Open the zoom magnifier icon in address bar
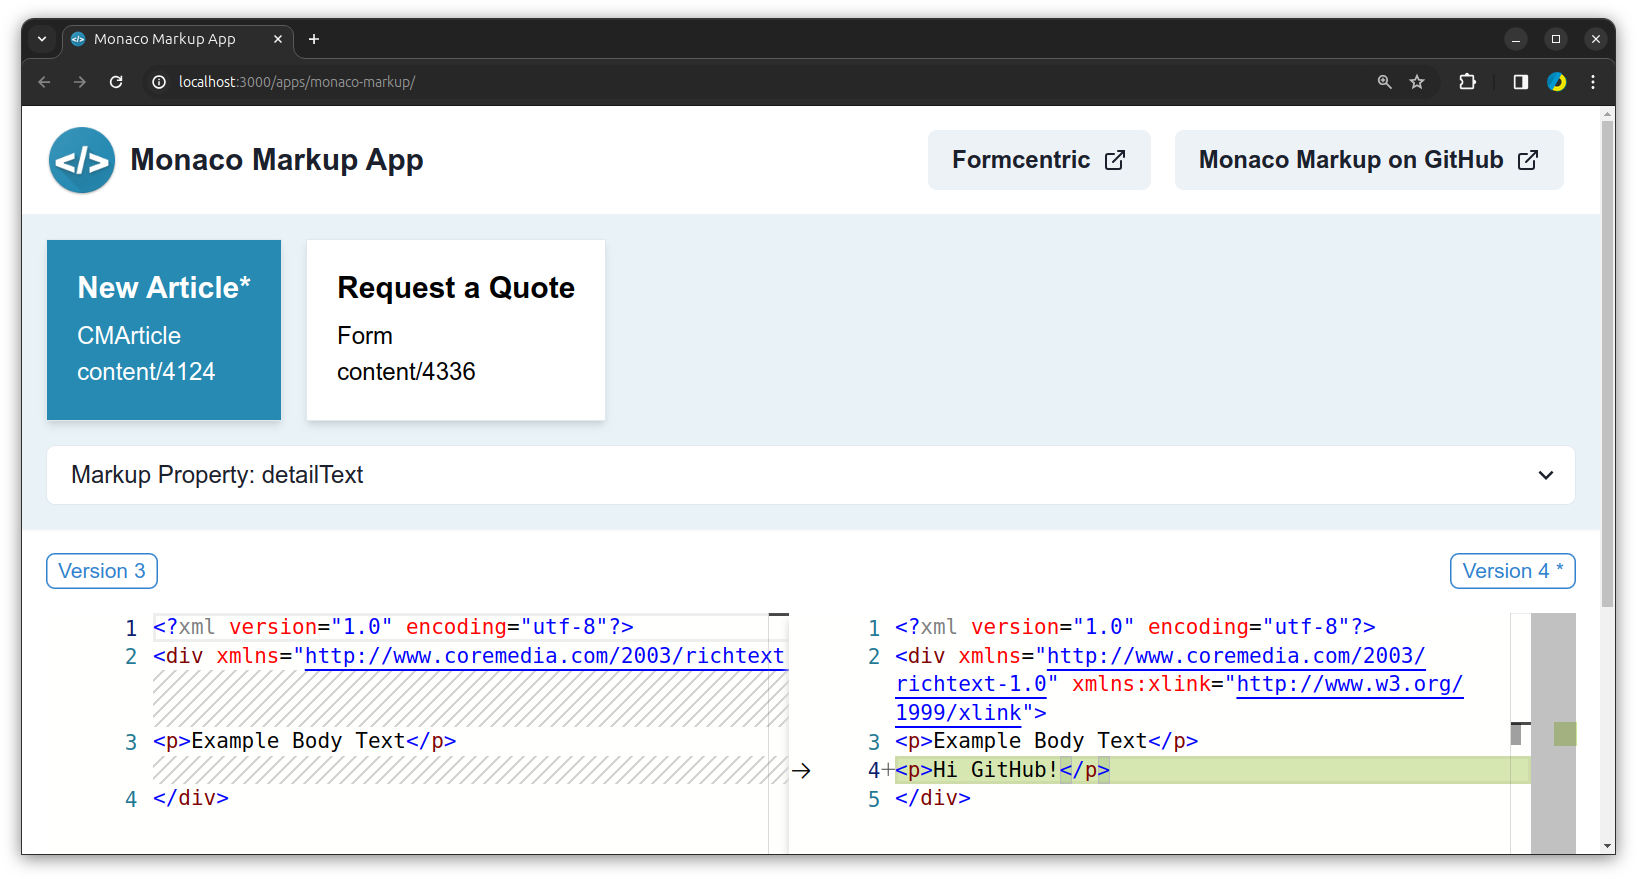Image resolution: width=1637 pixels, height=879 pixels. pos(1385,82)
